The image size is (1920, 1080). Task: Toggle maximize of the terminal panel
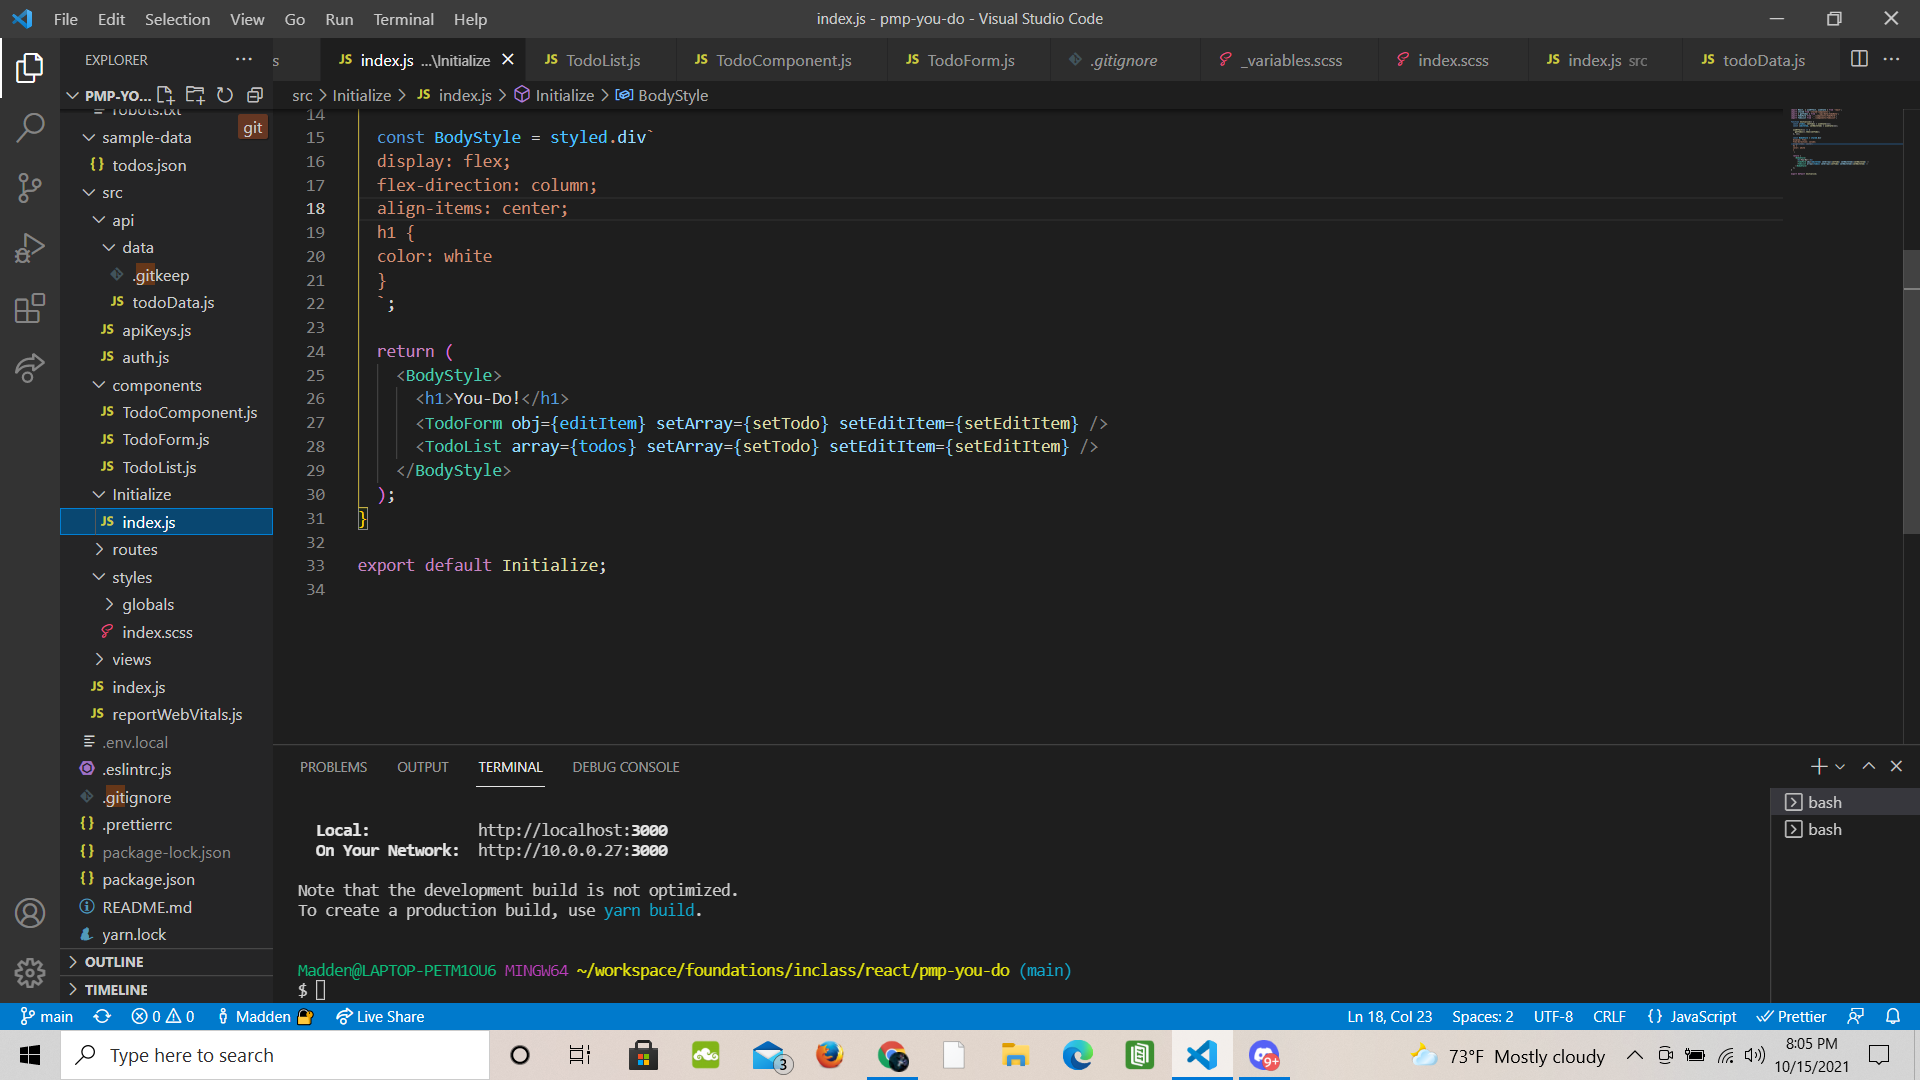1868,766
